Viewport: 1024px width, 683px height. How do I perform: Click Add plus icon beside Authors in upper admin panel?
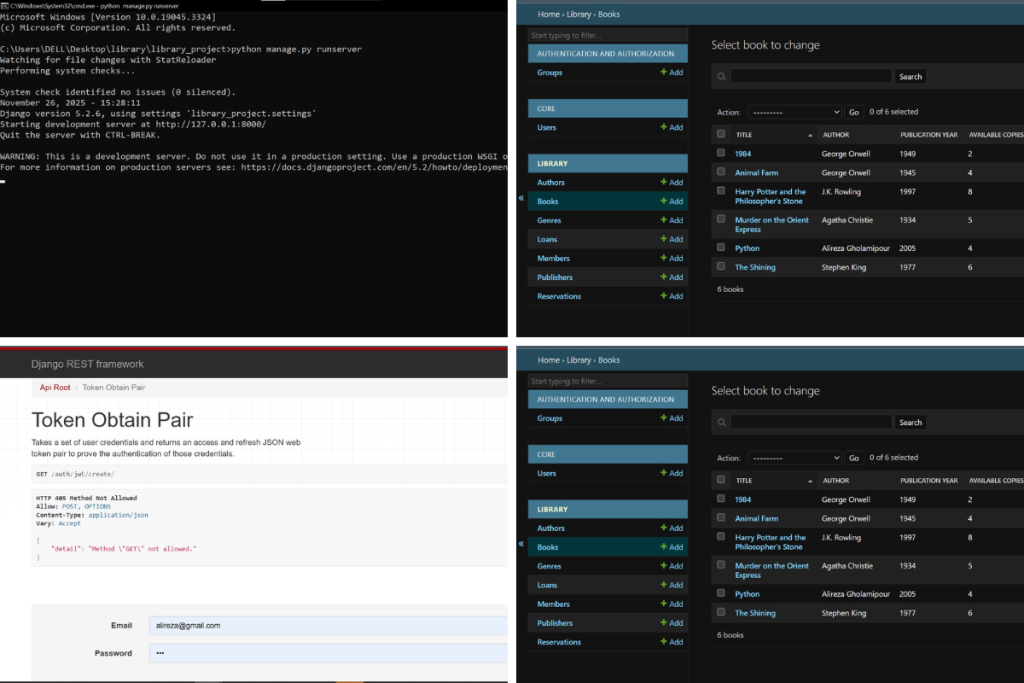point(663,183)
